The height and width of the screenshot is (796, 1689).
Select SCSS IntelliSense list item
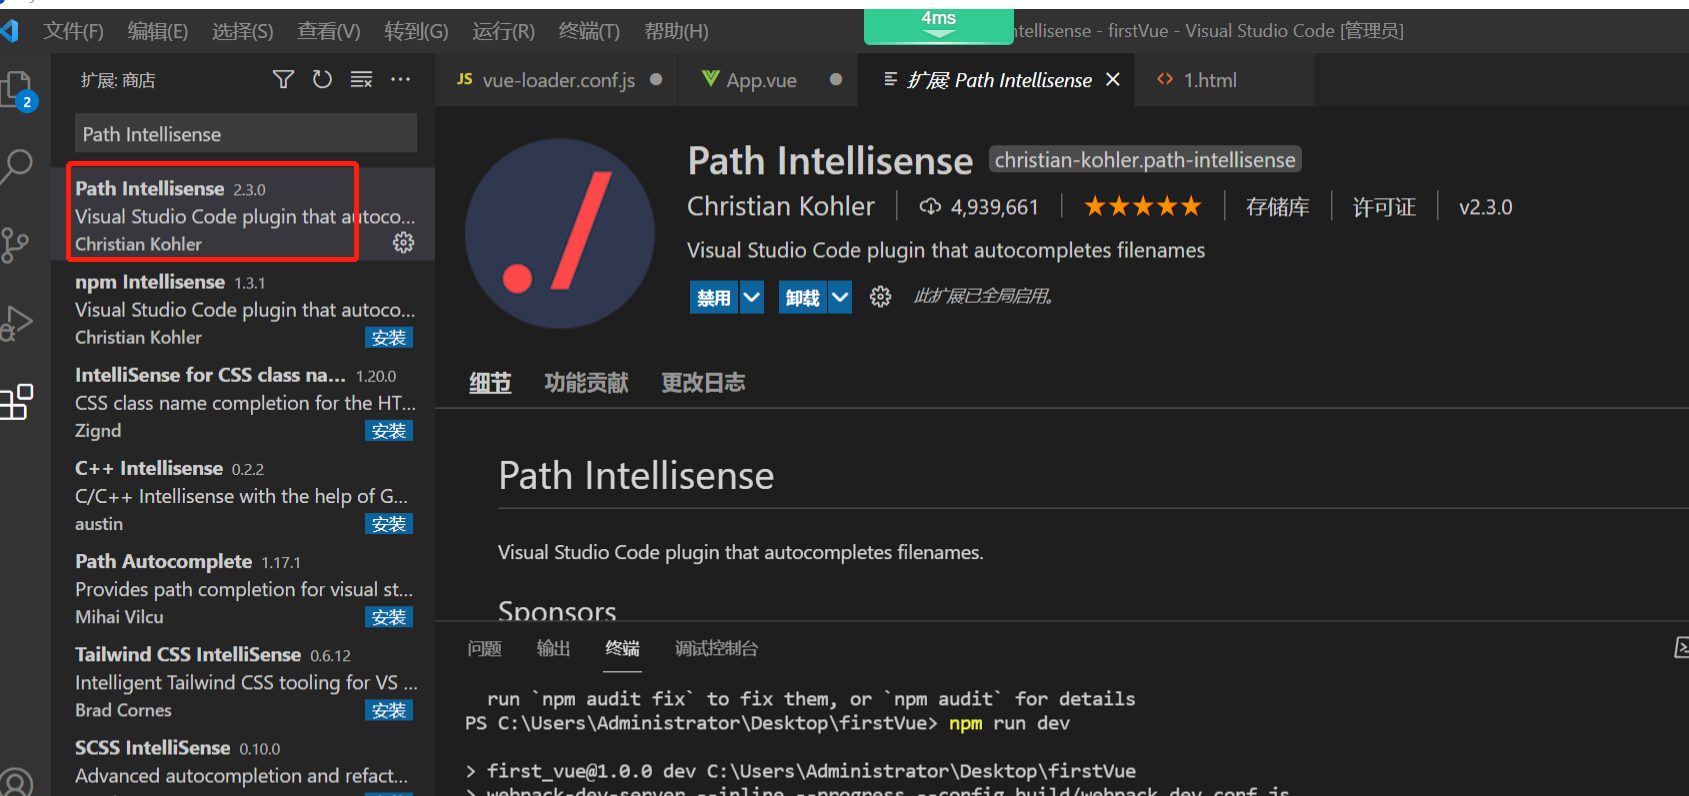243,762
